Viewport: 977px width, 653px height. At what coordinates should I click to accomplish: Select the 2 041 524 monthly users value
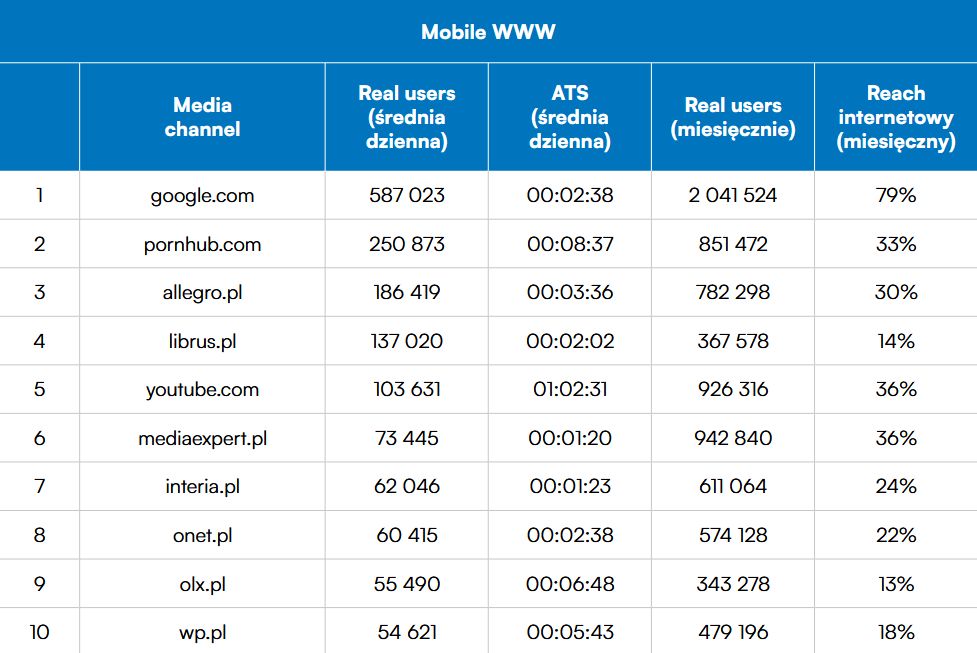(733, 195)
